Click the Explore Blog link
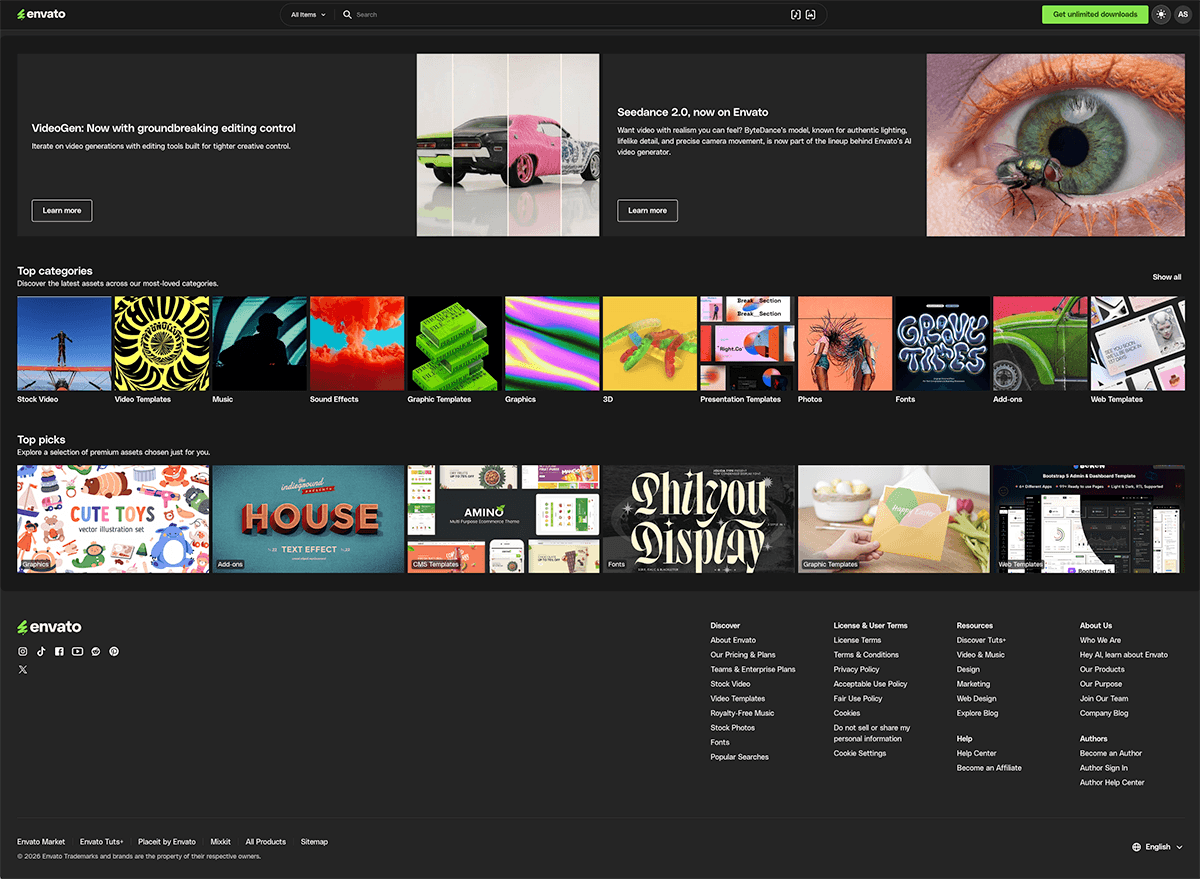 click(977, 713)
